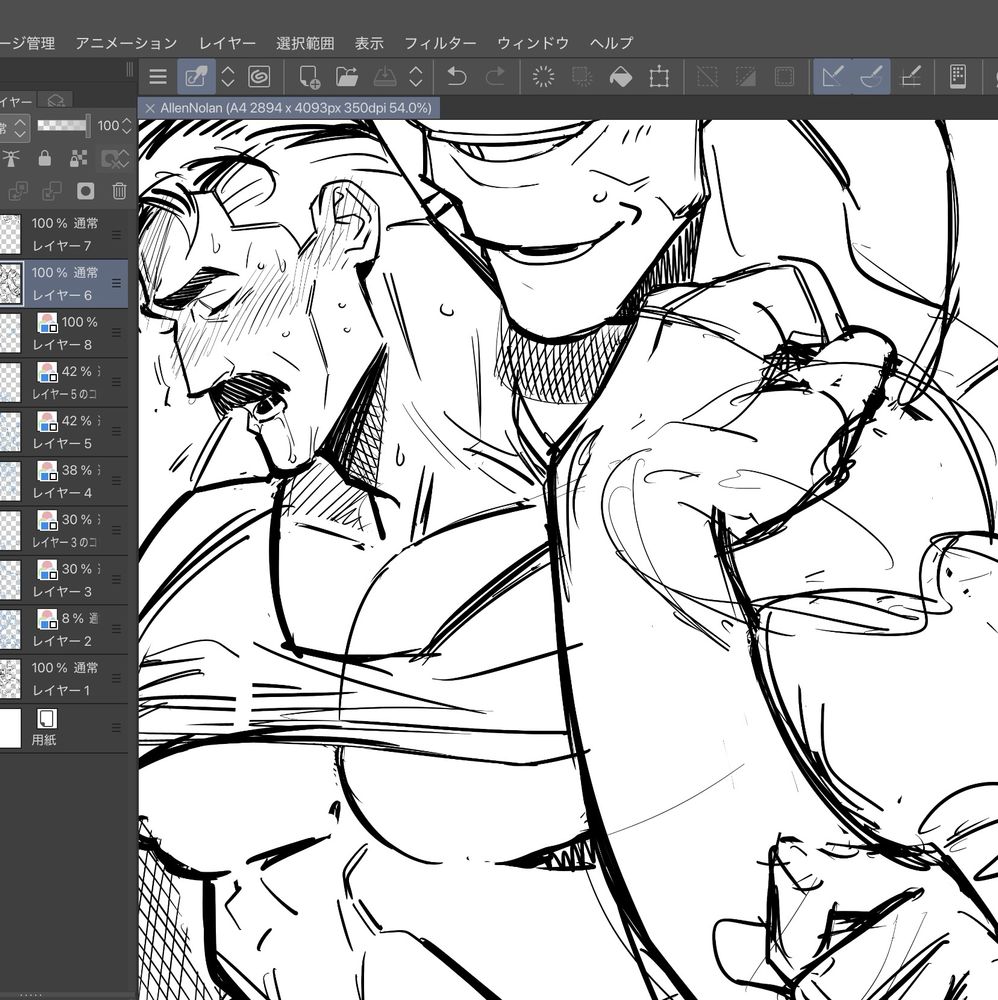
Task: Click the transform scale/rotate icon
Action: [659, 77]
